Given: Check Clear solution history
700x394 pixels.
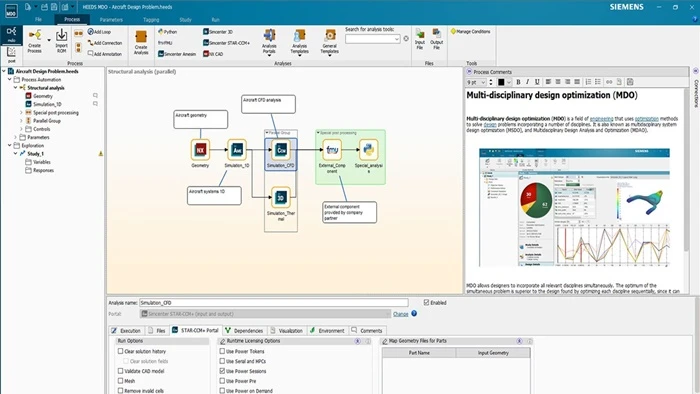Looking at the screenshot, I should point(120,351).
